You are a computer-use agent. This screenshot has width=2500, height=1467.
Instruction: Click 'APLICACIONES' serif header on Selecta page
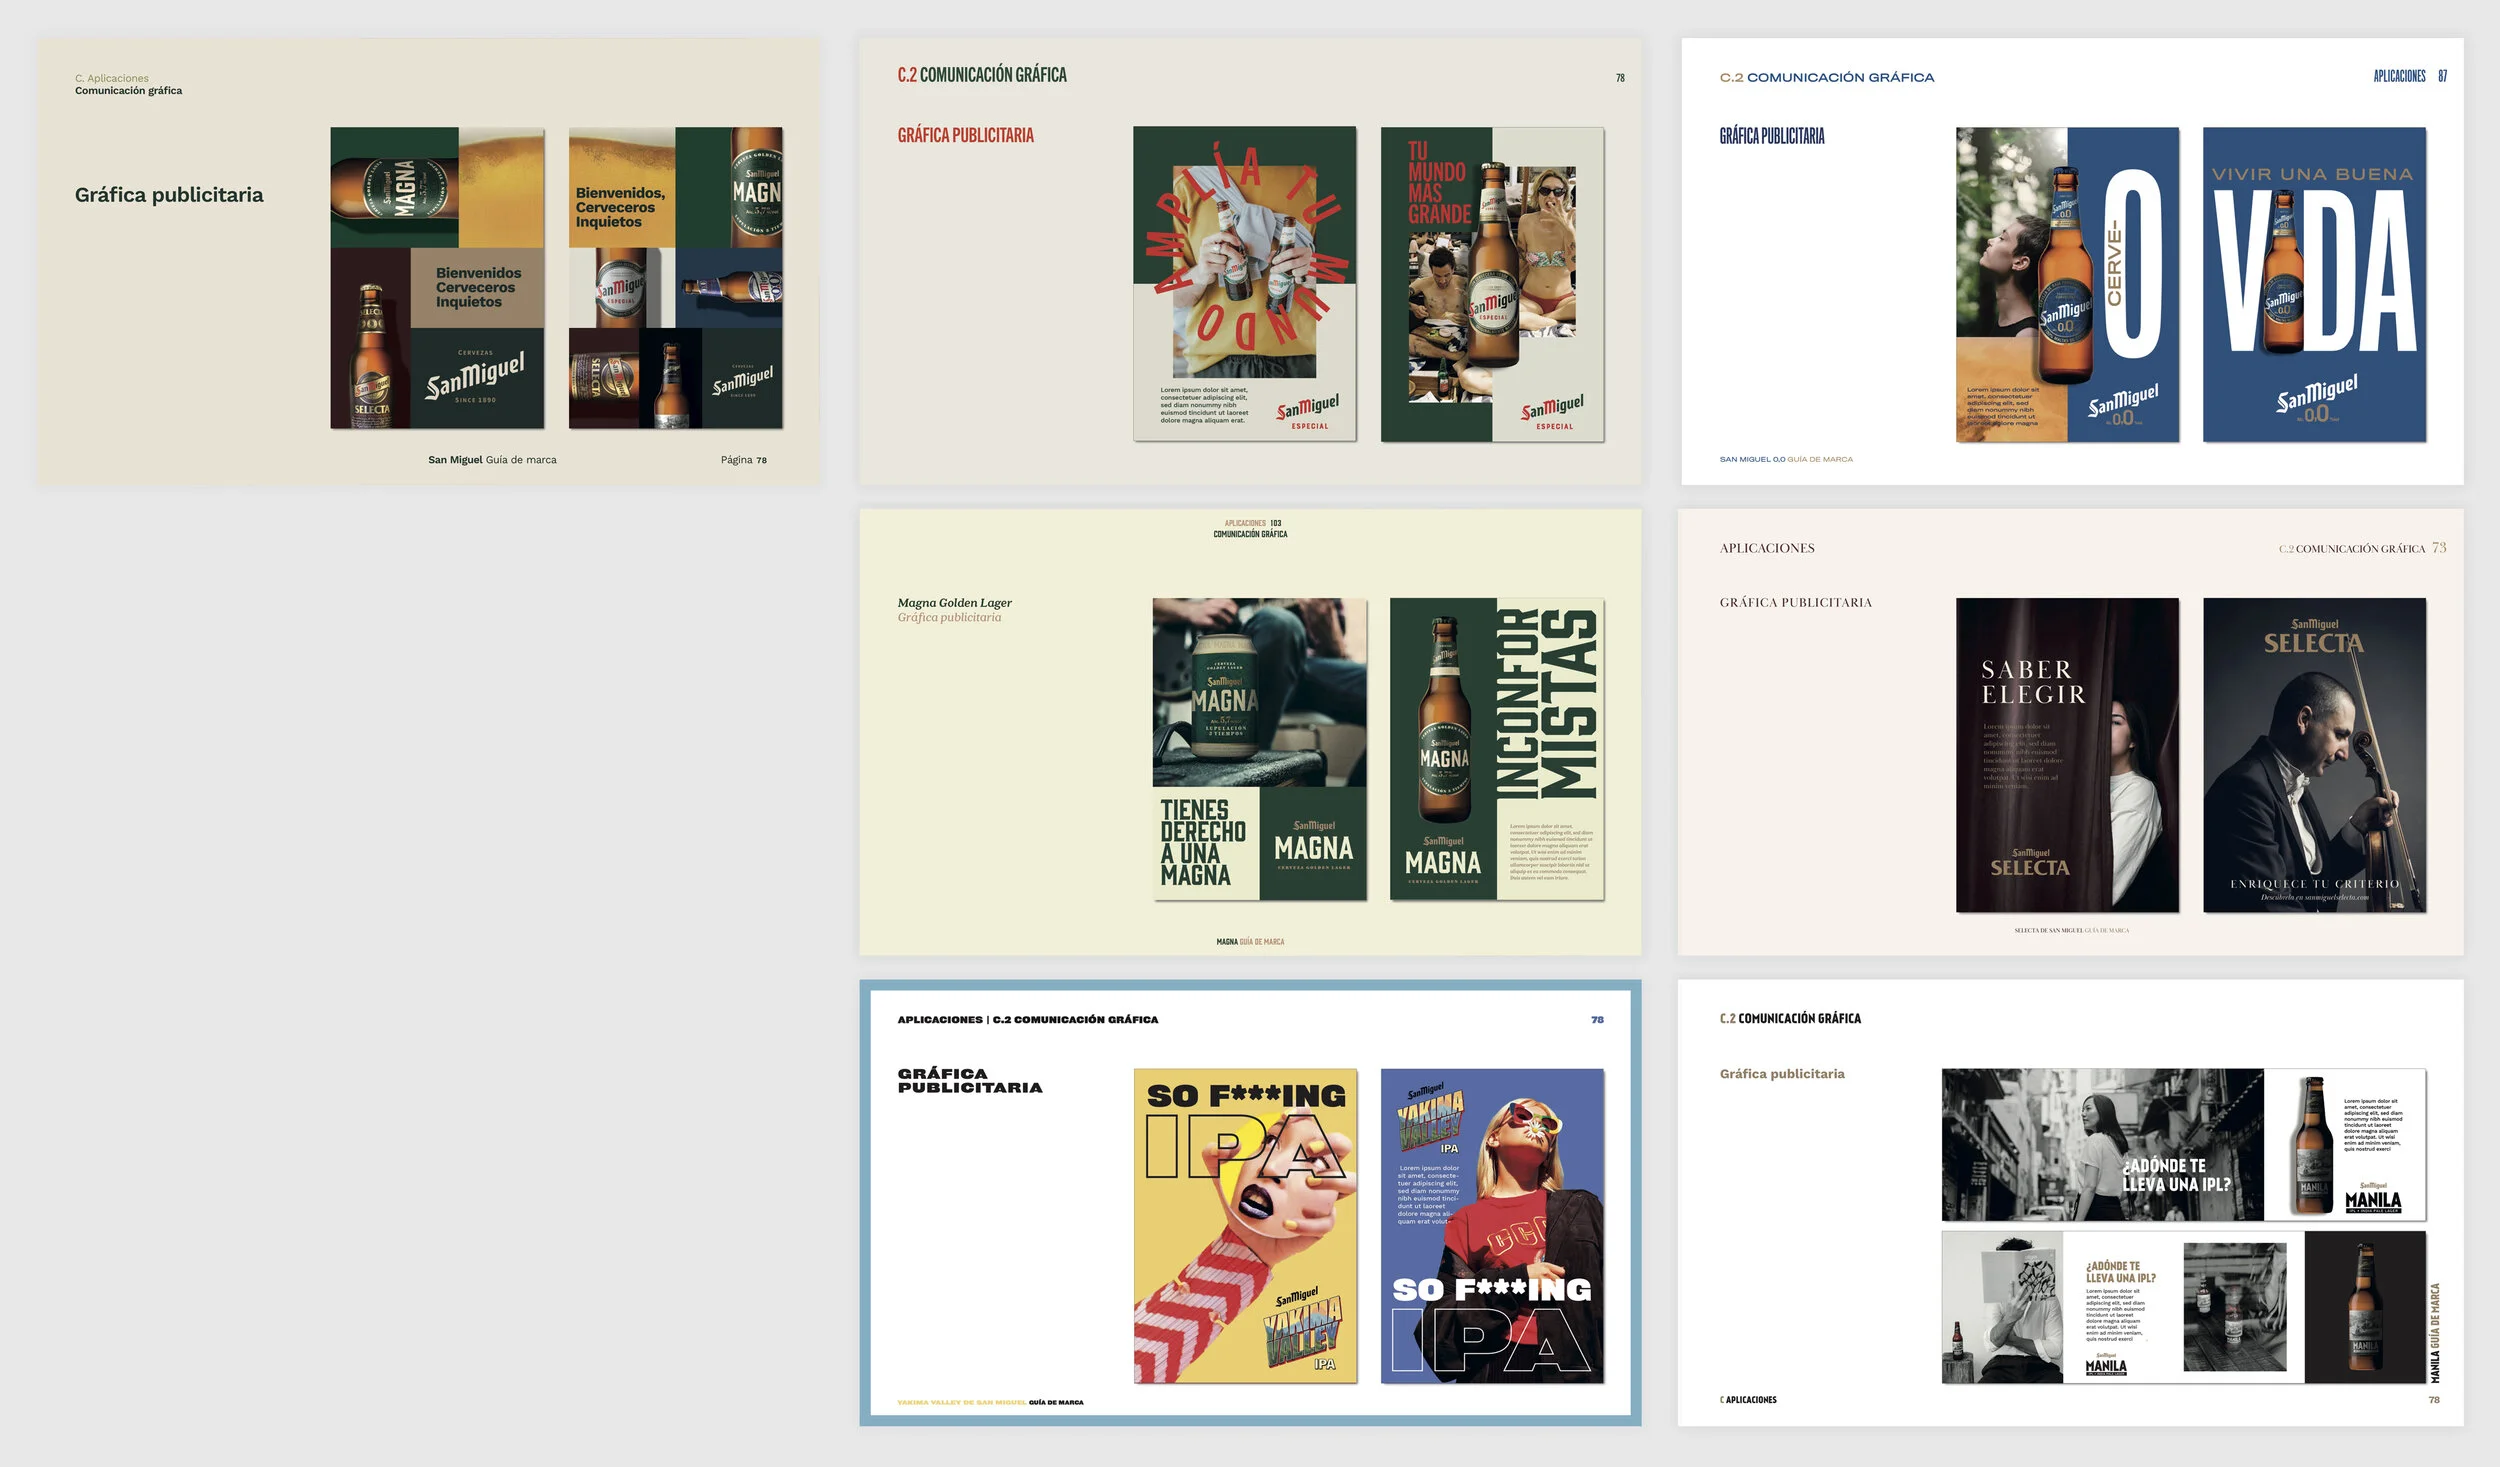(1767, 548)
